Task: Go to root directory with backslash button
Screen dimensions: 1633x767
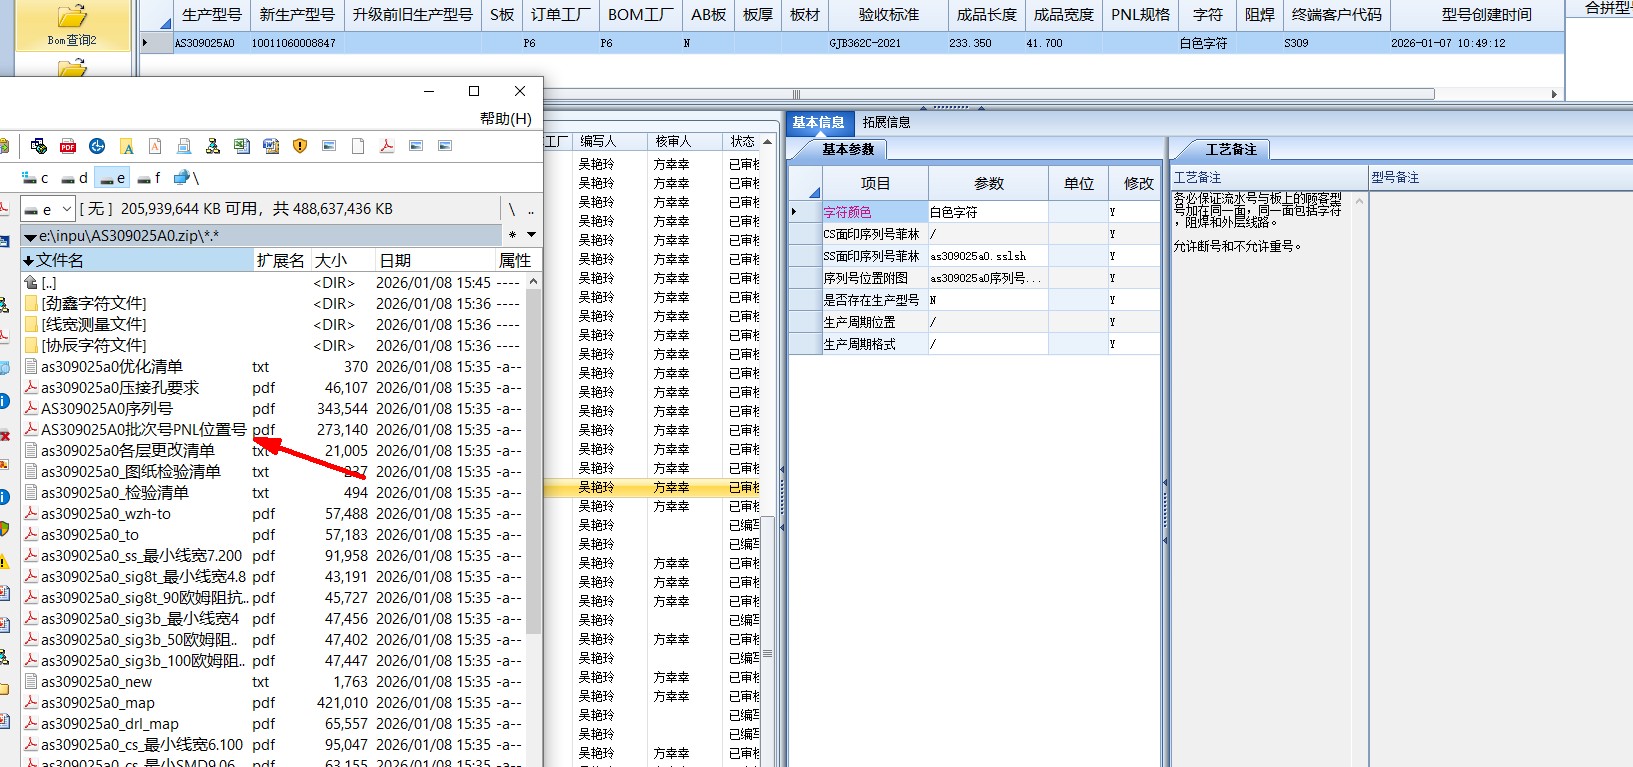Action: pos(512,209)
